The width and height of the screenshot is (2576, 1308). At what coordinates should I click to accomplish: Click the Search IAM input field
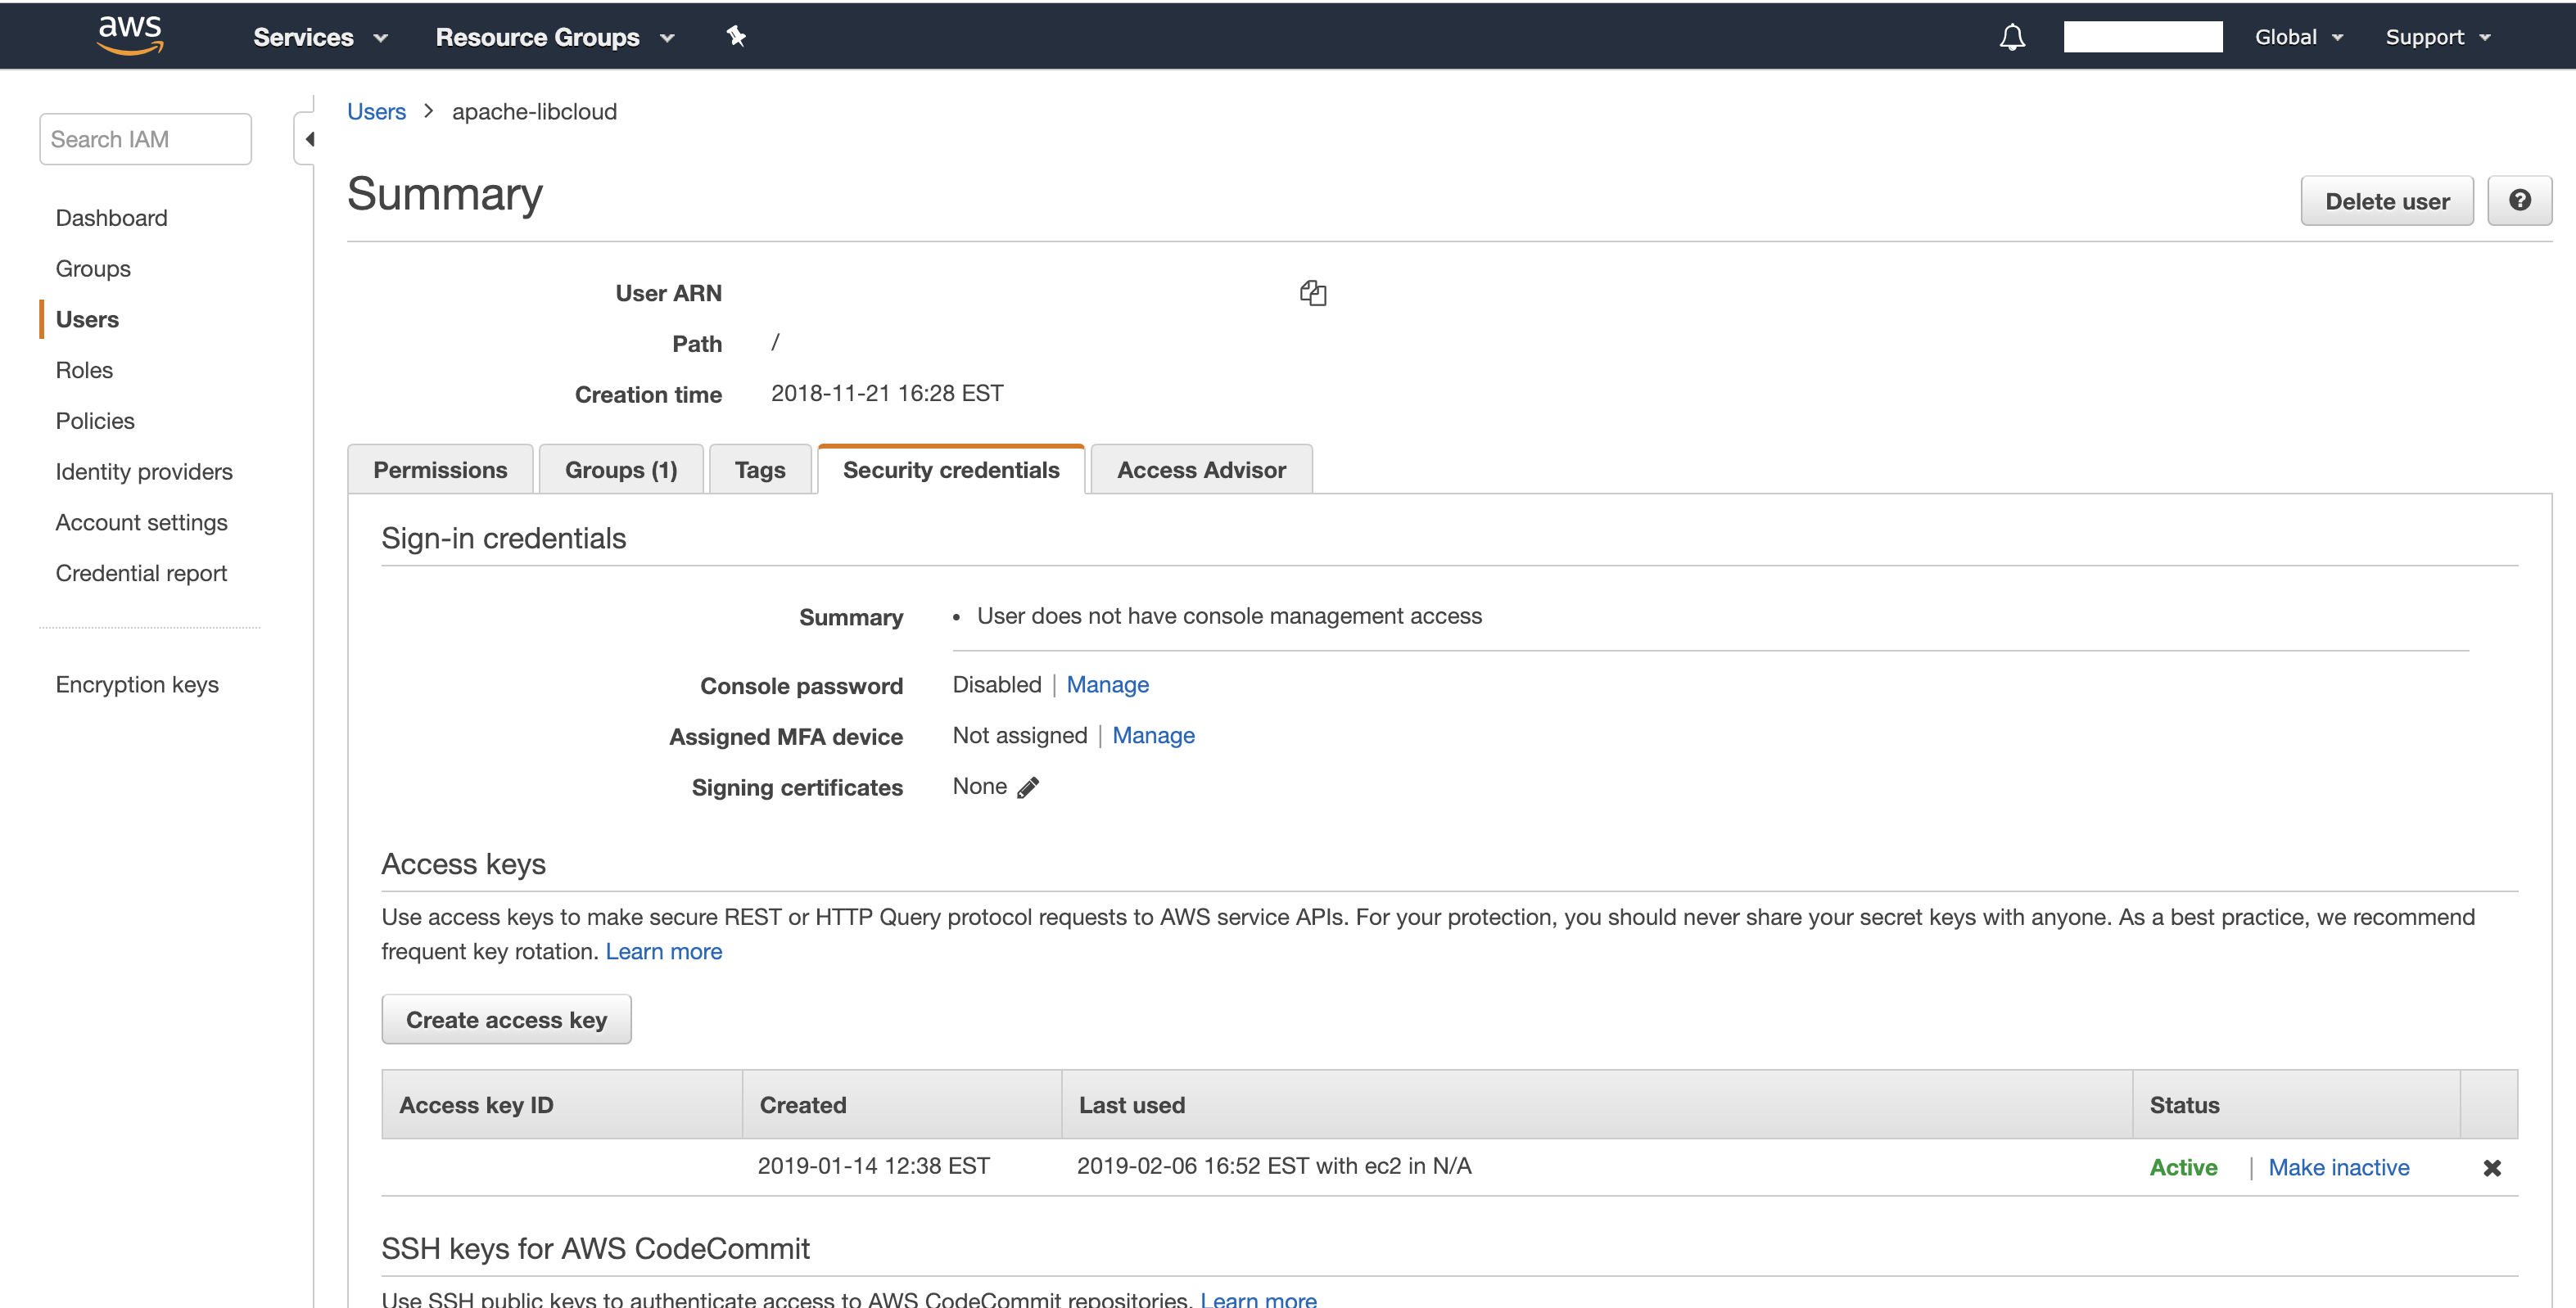coord(145,139)
